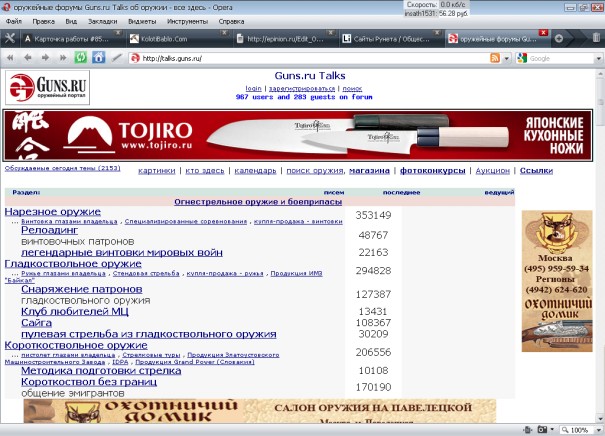Open a new tab with plus icon
This screenshot has width=605, height=436.
click(559, 38)
